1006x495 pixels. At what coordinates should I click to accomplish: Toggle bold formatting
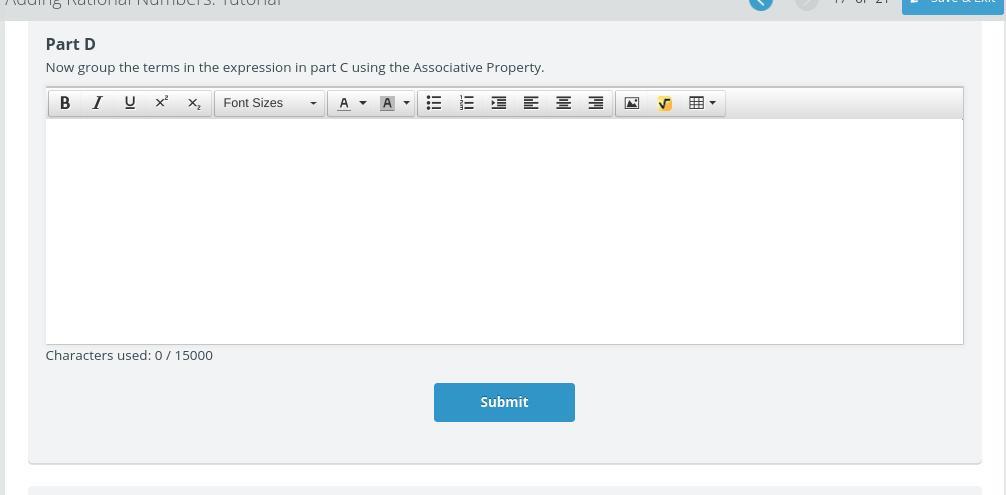pyautogui.click(x=65, y=103)
